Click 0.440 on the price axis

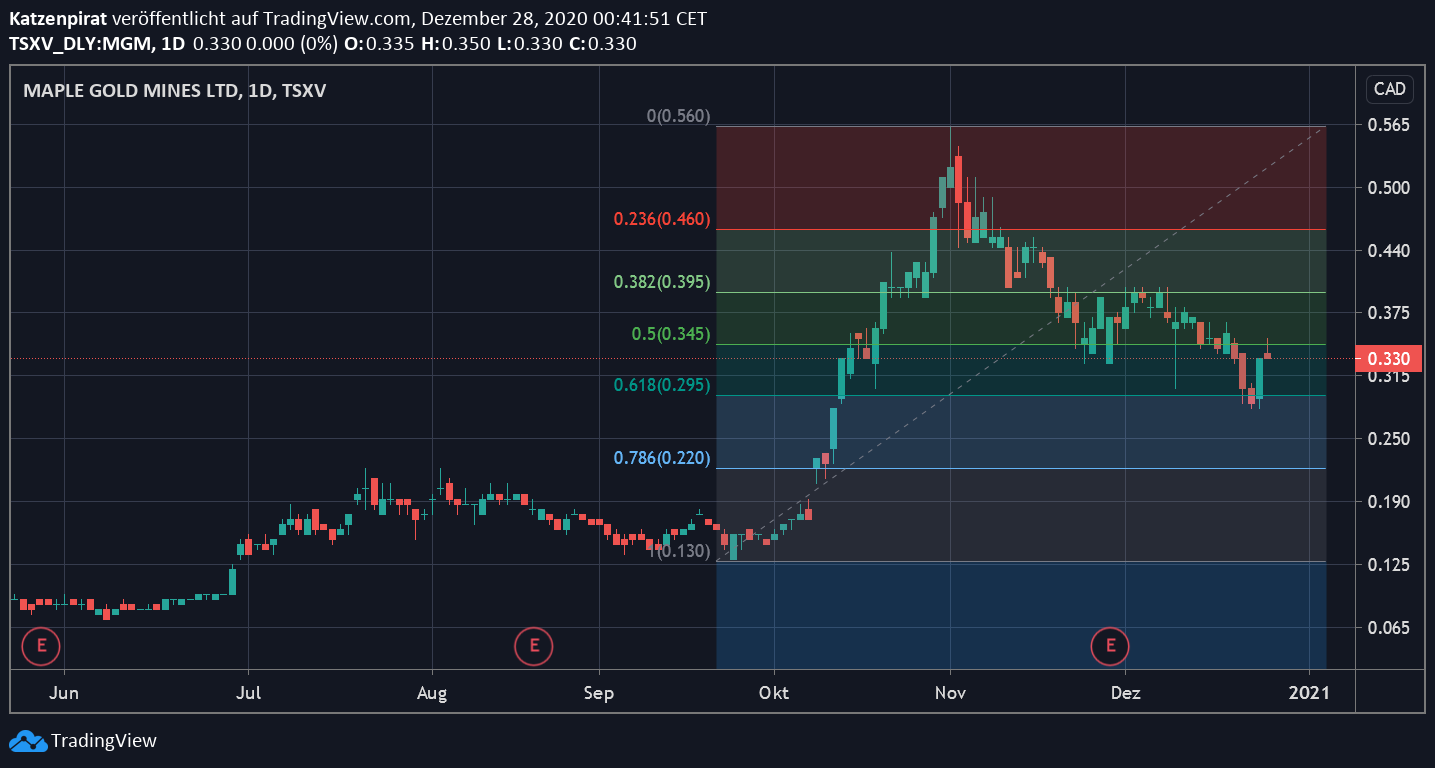pyautogui.click(x=1388, y=251)
